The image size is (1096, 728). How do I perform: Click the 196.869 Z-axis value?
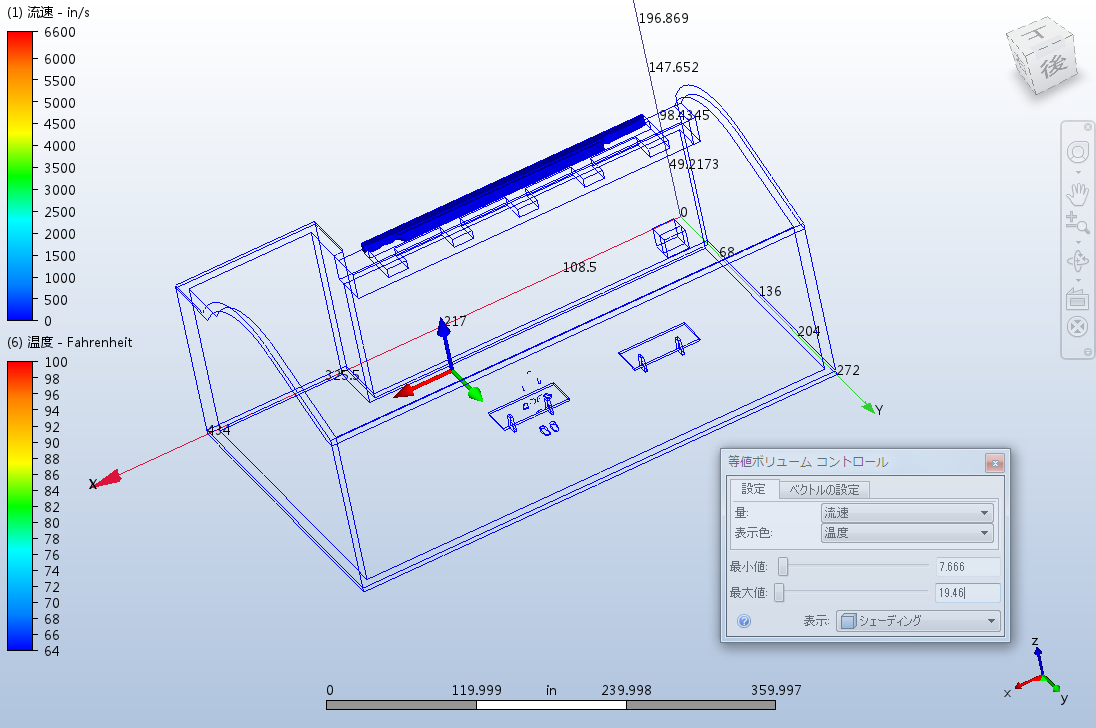tap(663, 18)
